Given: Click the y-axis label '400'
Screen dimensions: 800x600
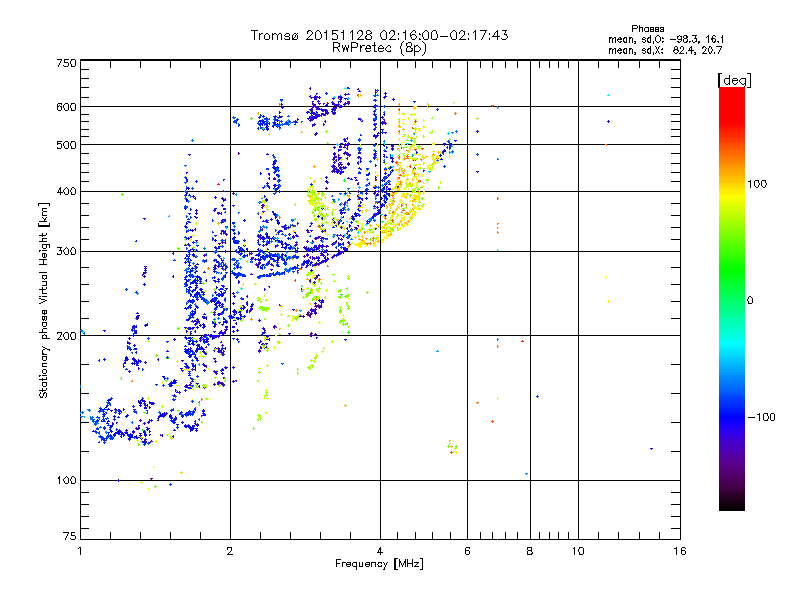Looking at the screenshot, I should click(x=66, y=192).
